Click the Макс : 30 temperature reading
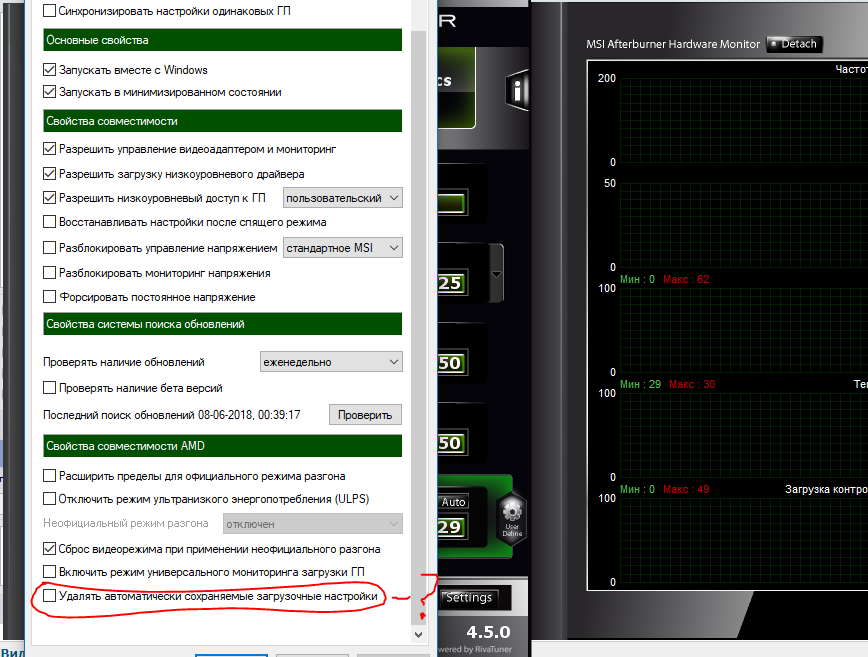 click(x=692, y=384)
